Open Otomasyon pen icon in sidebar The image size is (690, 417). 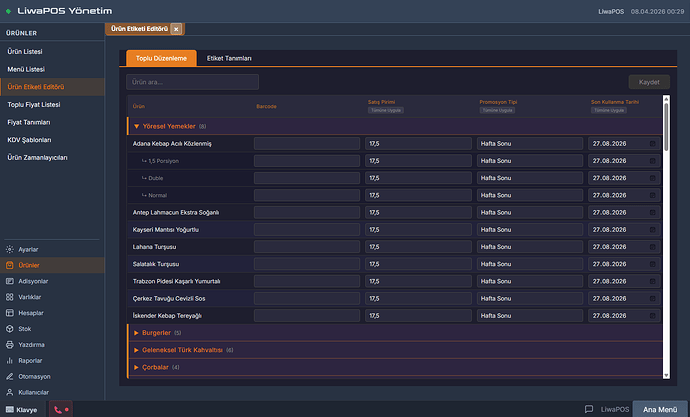(10, 376)
